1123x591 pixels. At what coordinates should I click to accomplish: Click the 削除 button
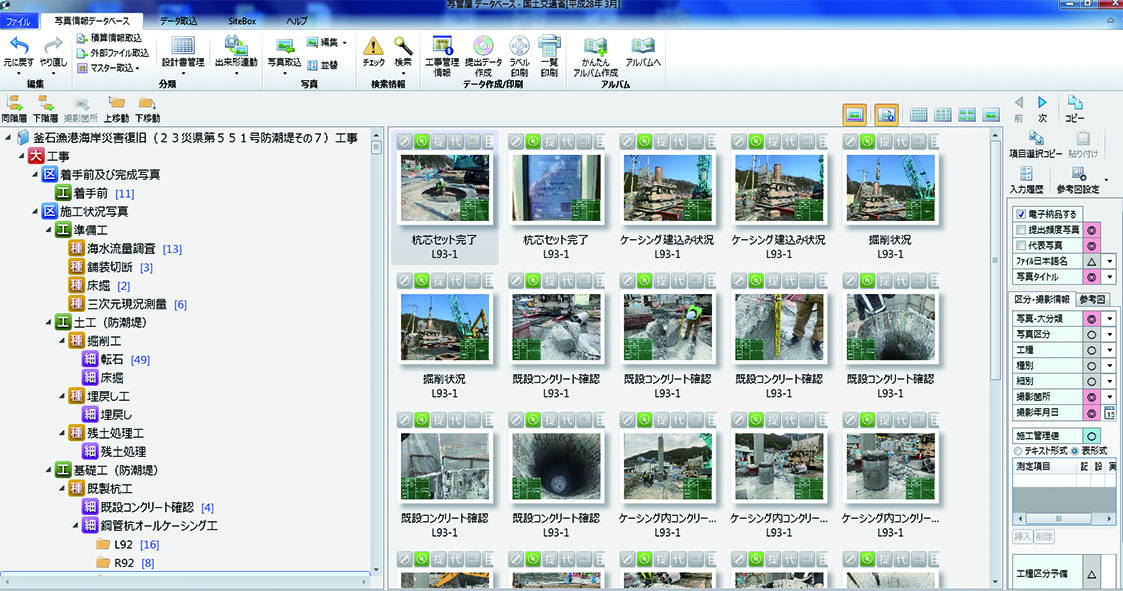1044,537
